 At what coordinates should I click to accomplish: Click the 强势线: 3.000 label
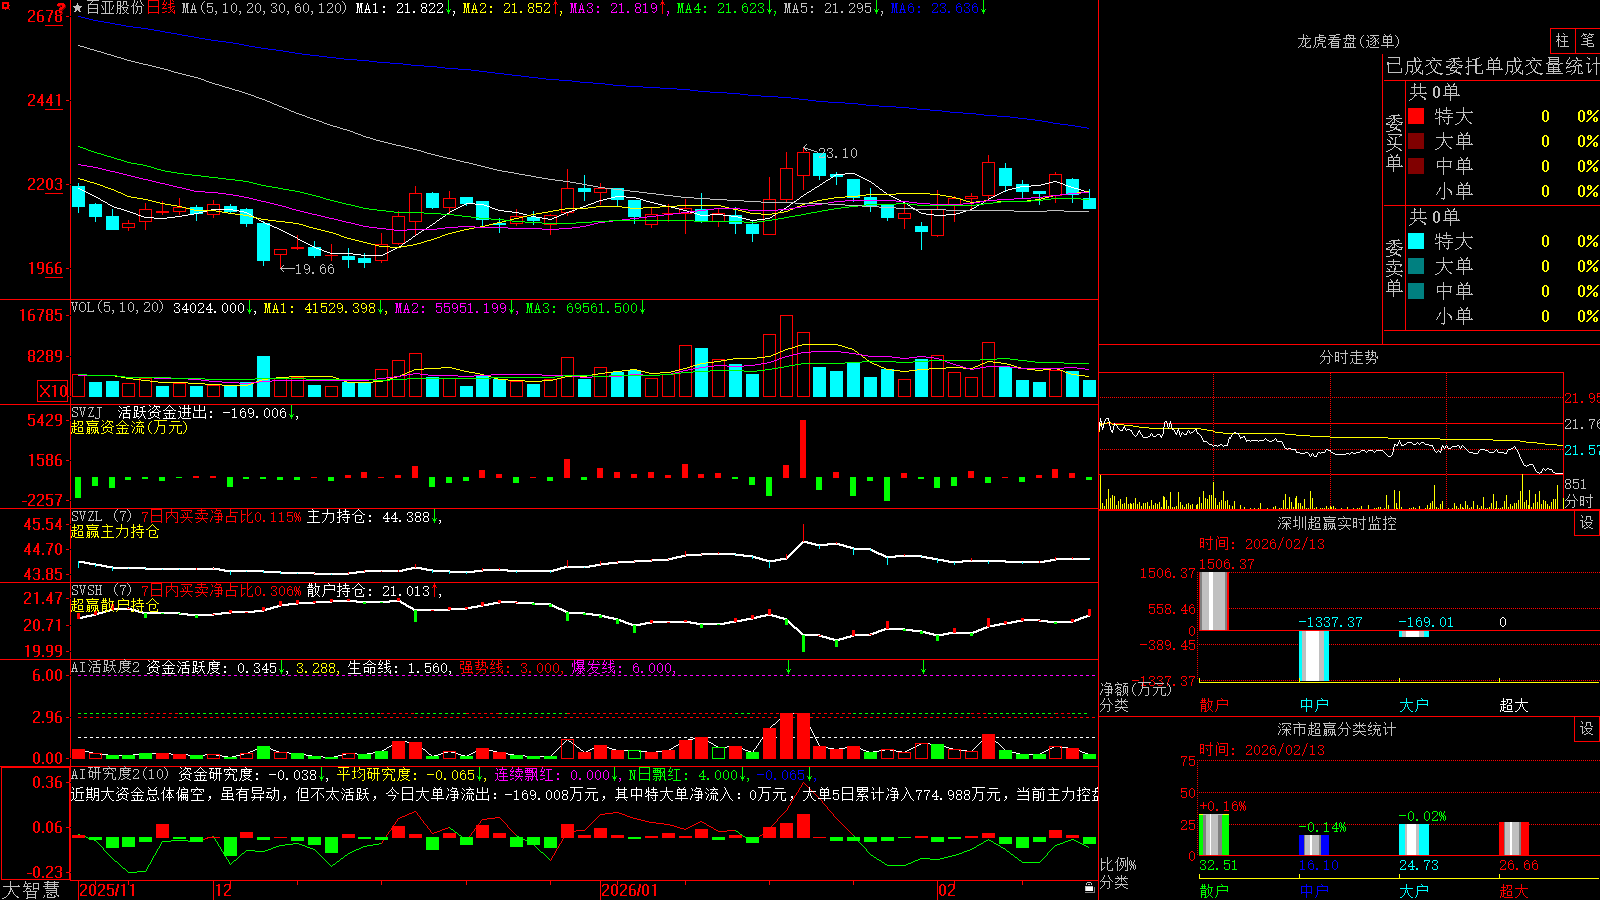[510, 667]
